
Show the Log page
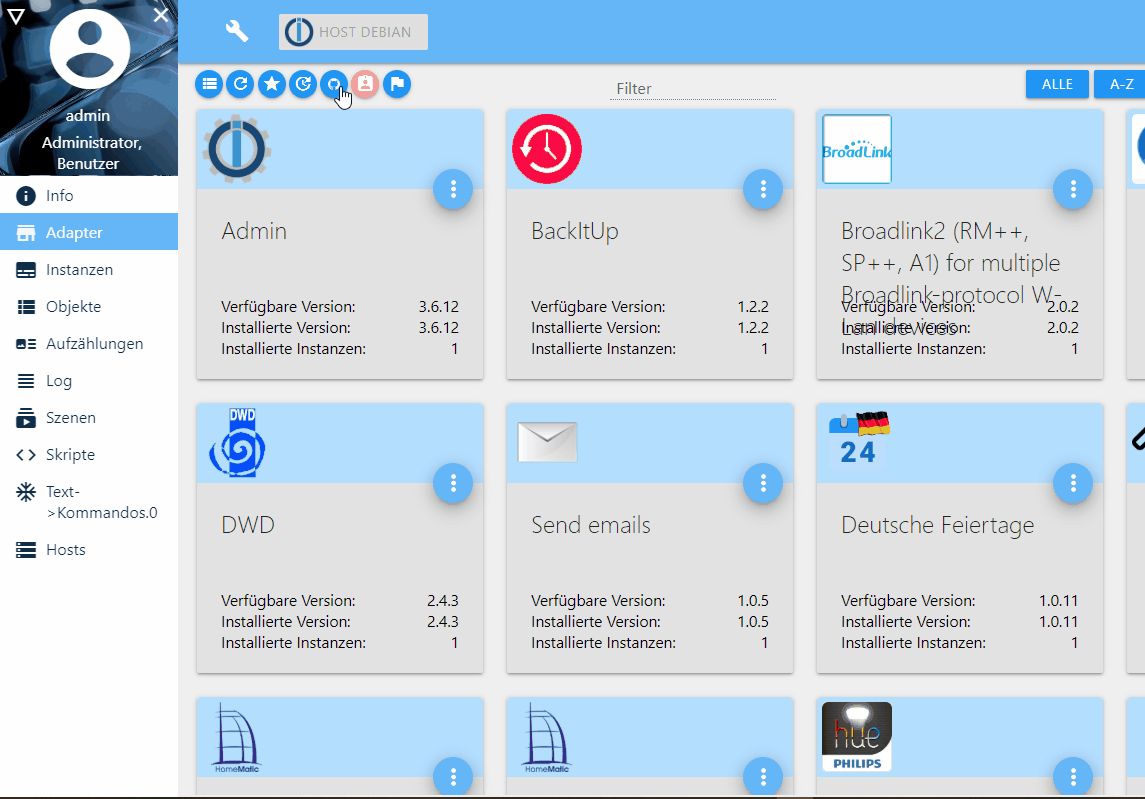tap(89, 381)
